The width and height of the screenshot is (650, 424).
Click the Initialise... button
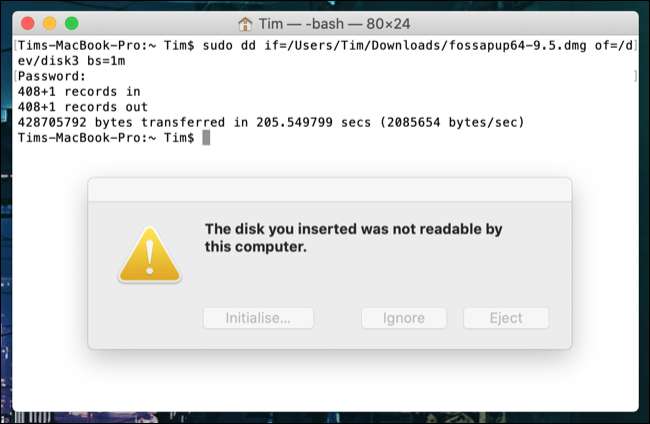click(x=258, y=318)
